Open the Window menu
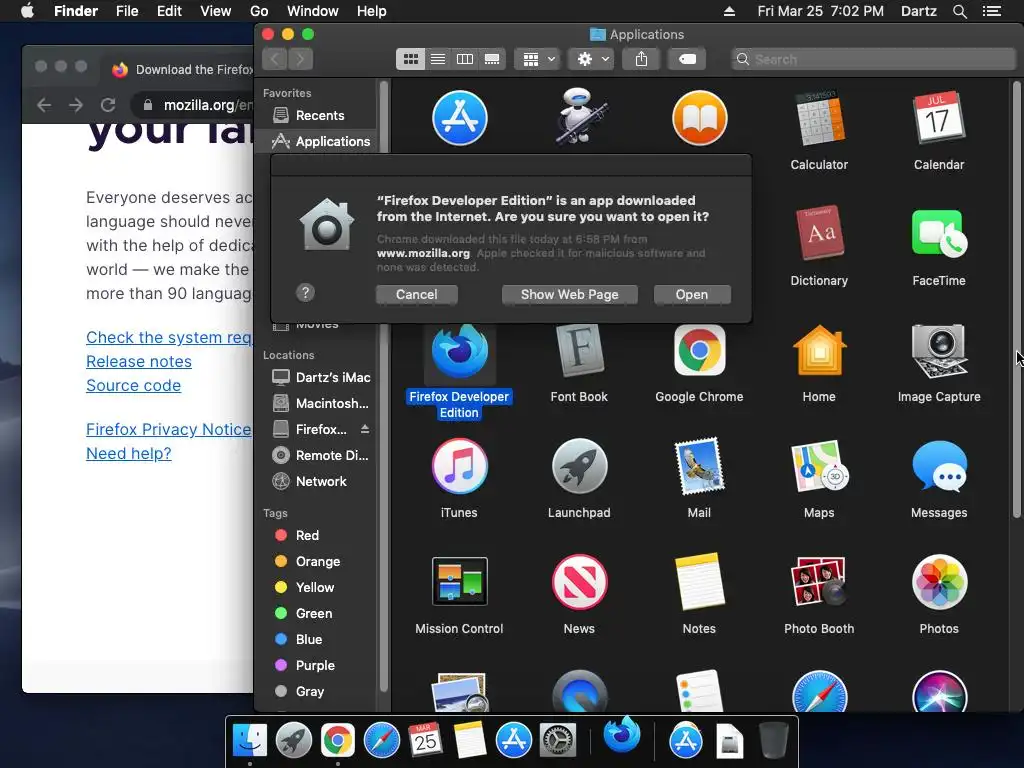Viewport: 1024px width, 768px height. click(313, 11)
